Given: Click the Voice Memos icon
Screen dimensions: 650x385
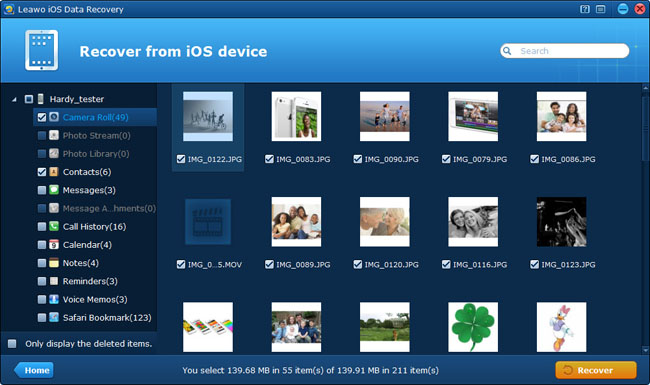Looking at the screenshot, I should point(54,299).
